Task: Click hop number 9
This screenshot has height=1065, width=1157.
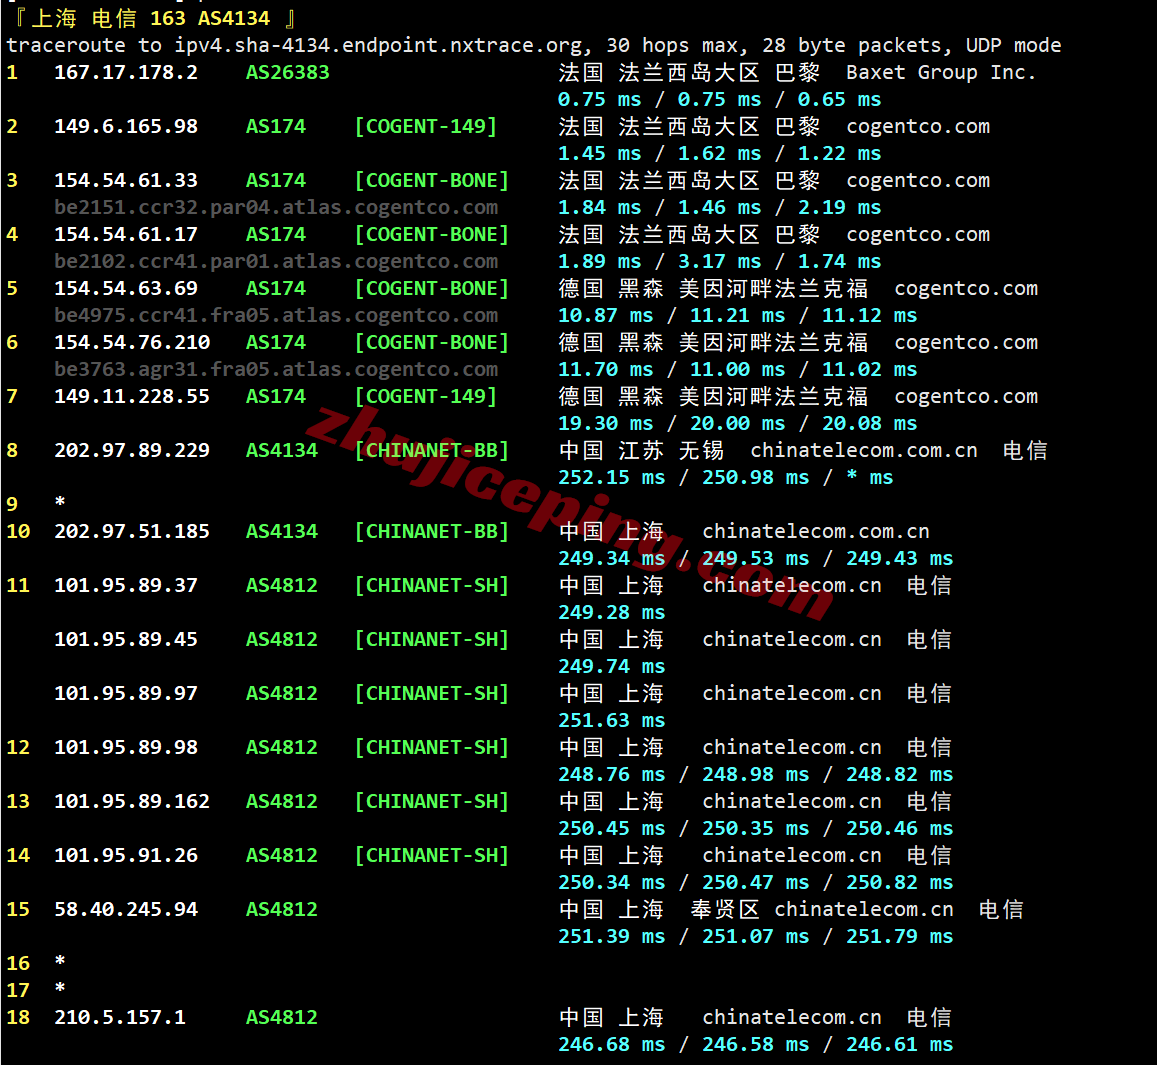Action: [x=13, y=504]
